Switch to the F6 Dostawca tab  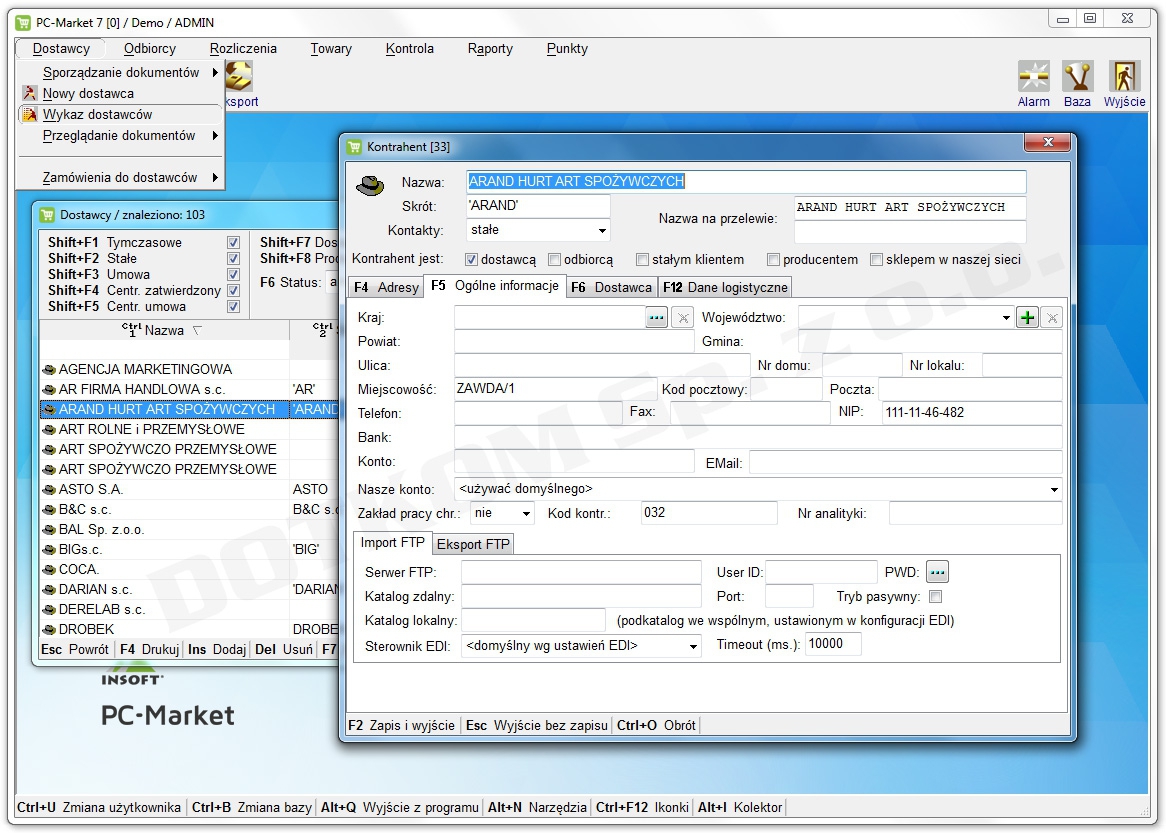click(x=611, y=287)
